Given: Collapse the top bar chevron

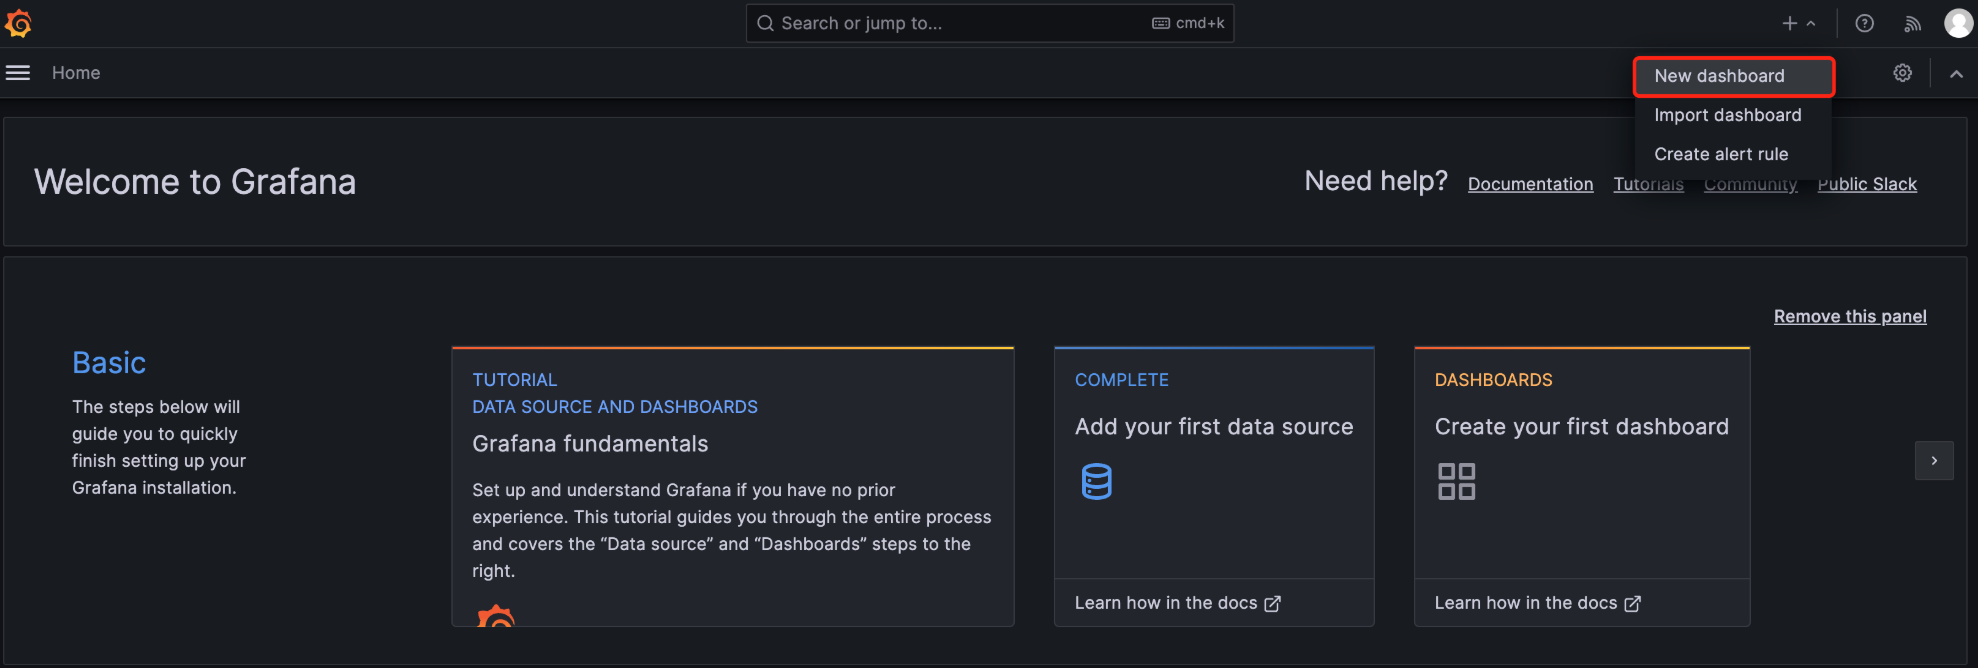Looking at the screenshot, I should click(x=1956, y=73).
